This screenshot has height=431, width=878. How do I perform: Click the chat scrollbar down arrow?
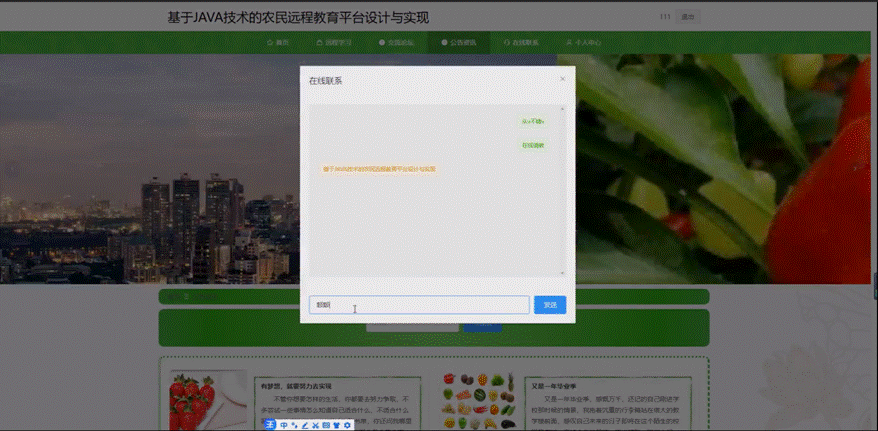coord(563,273)
